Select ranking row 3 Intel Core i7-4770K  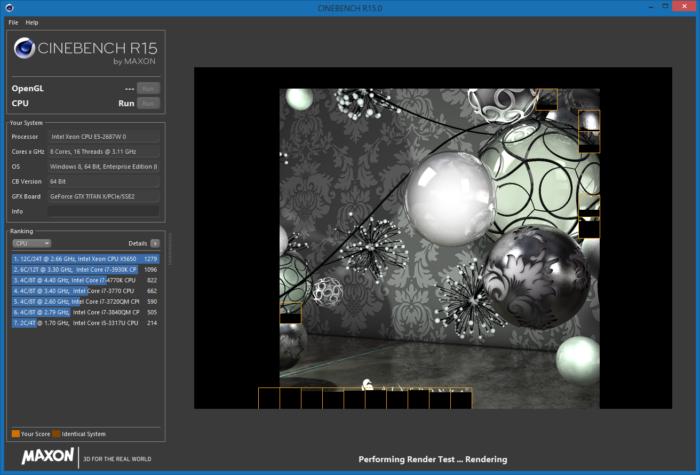85,280
